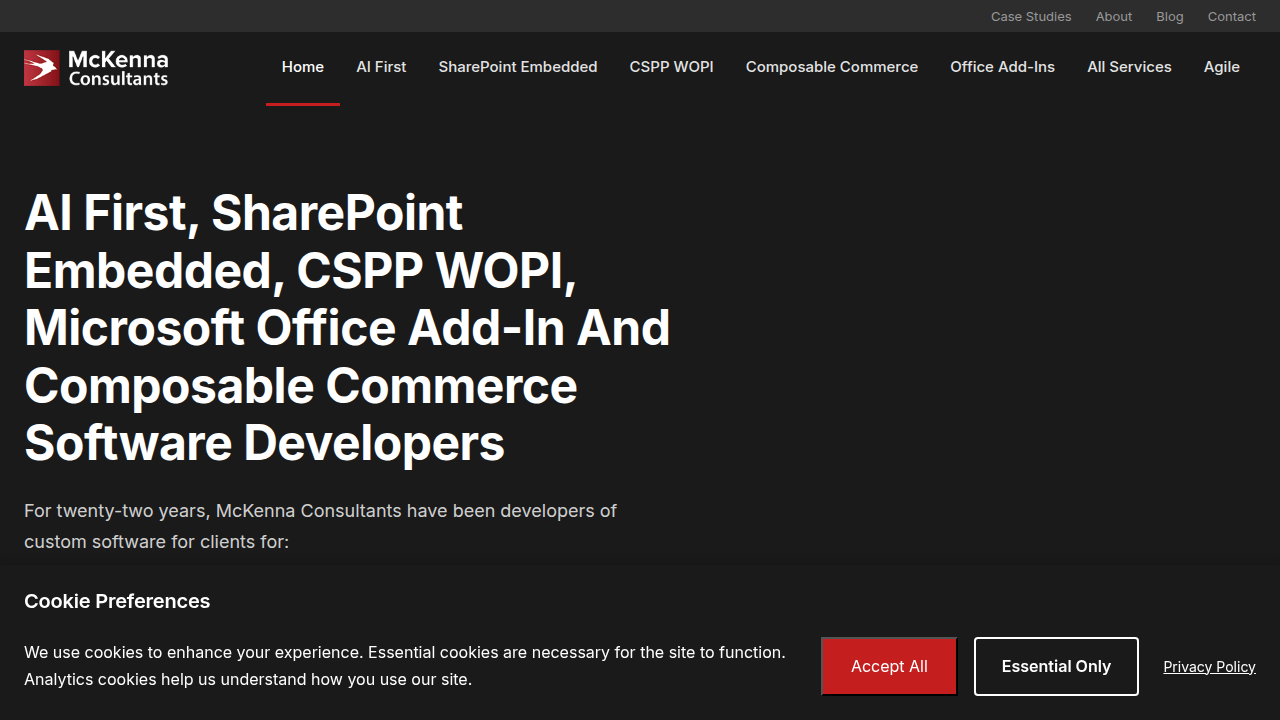This screenshot has width=1280, height=720.
Task: Click the 'For twenty-two years' paragraph
Action: click(x=321, y=526)
